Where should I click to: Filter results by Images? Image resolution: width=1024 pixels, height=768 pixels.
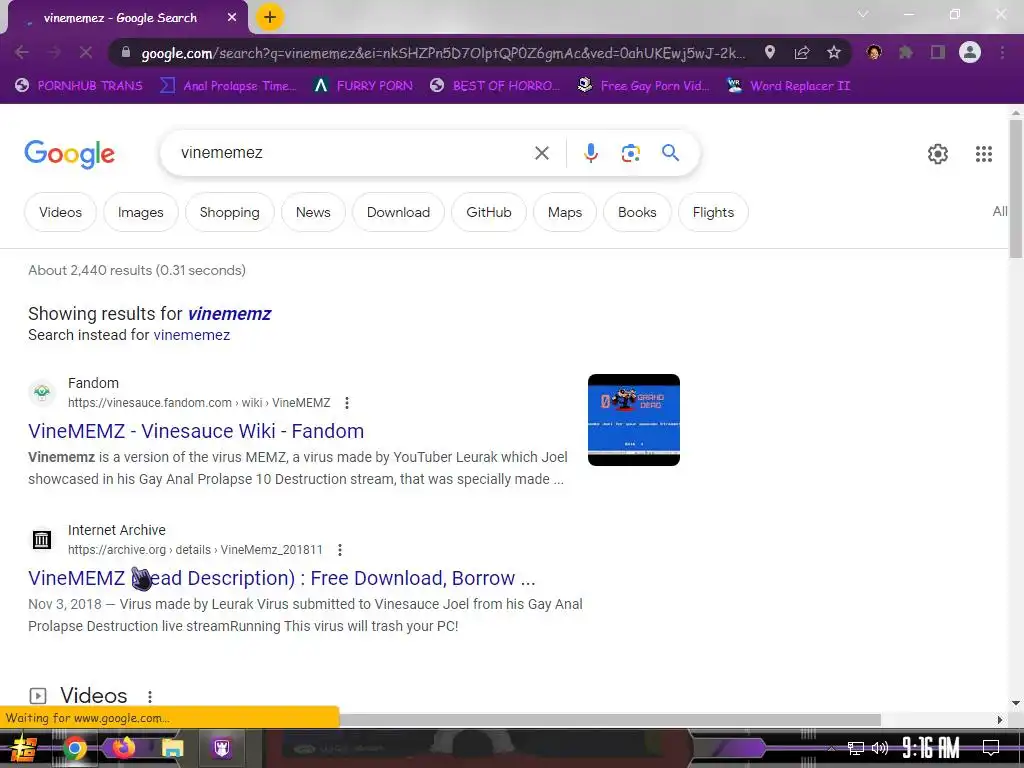coord(140,212)
